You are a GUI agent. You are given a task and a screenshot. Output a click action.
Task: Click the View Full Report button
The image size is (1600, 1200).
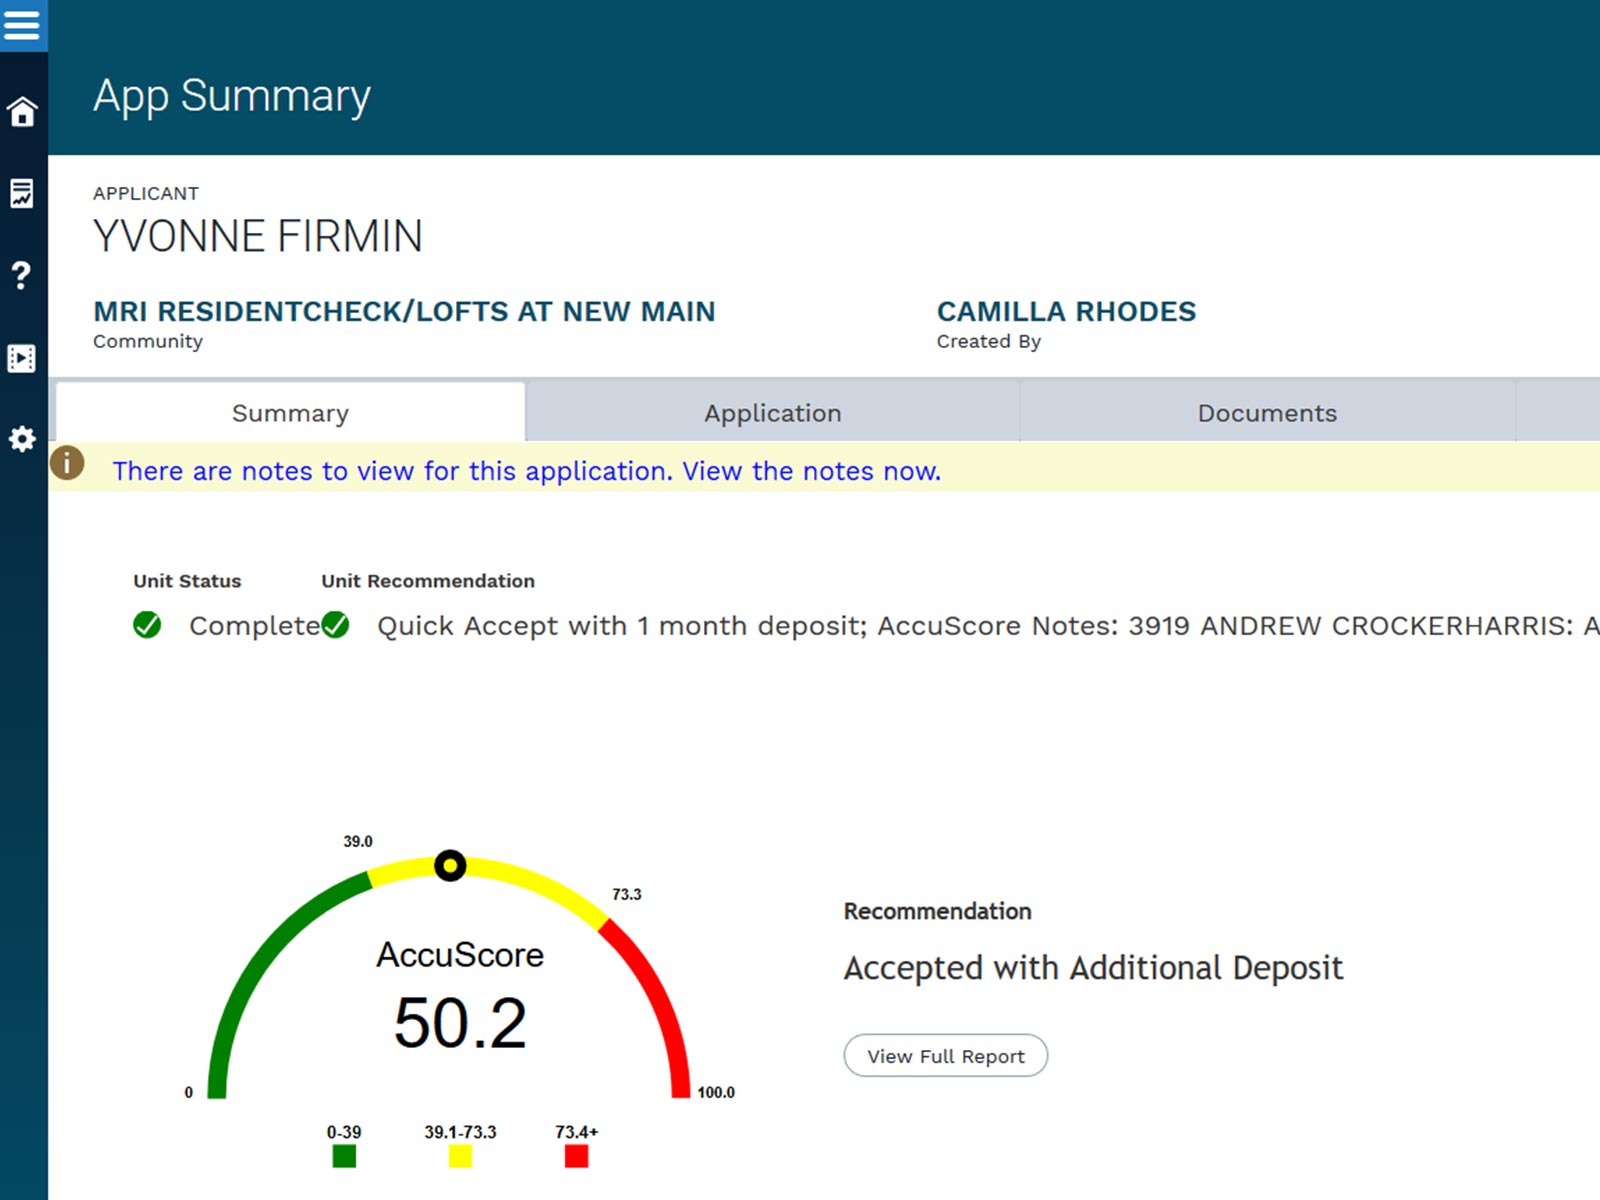click(x=945, y=1056)
